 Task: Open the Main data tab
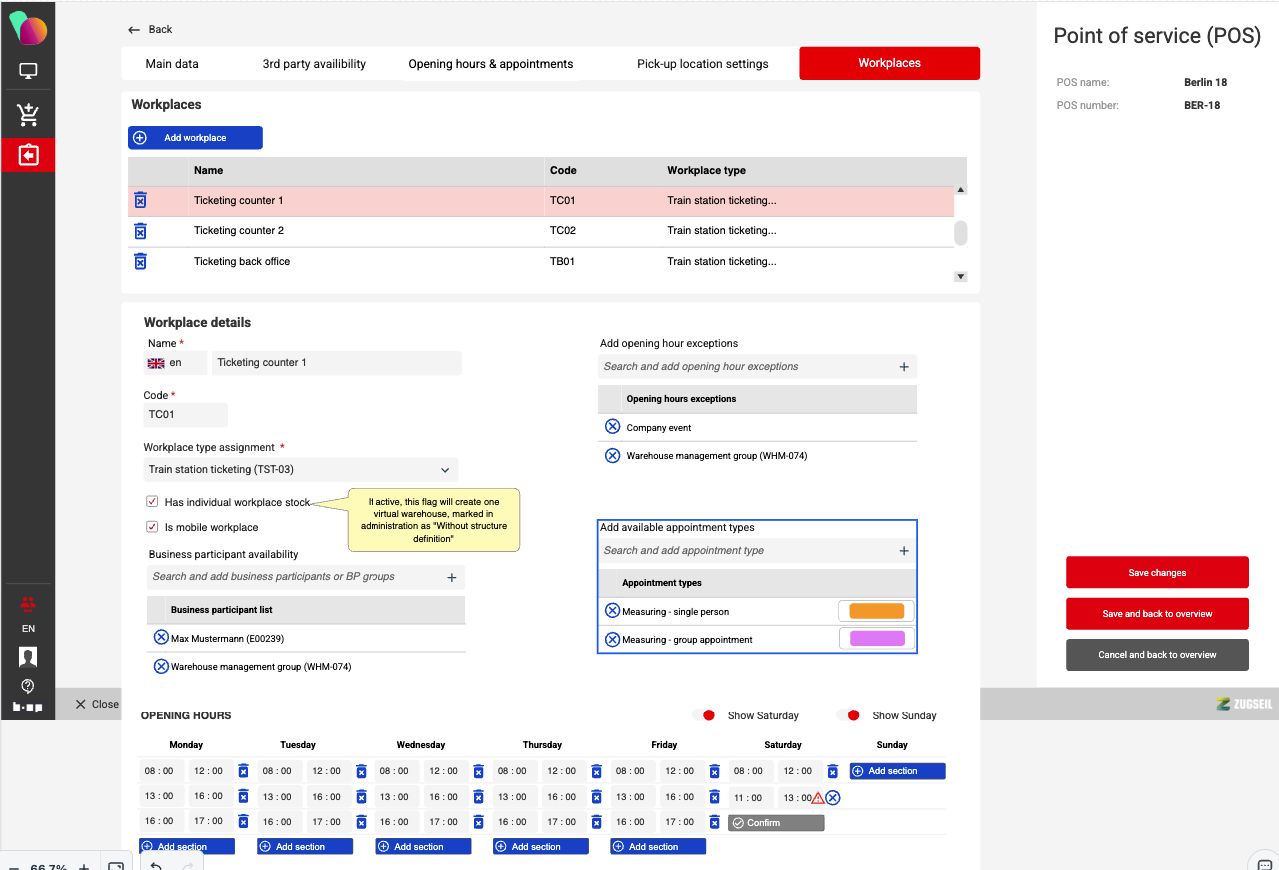(172, 64)
